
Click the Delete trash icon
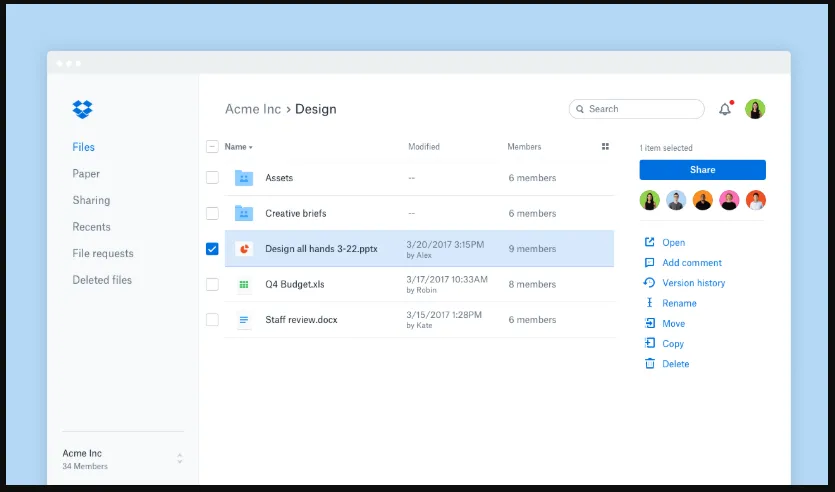pyautogui.click(x=649, y=364)
